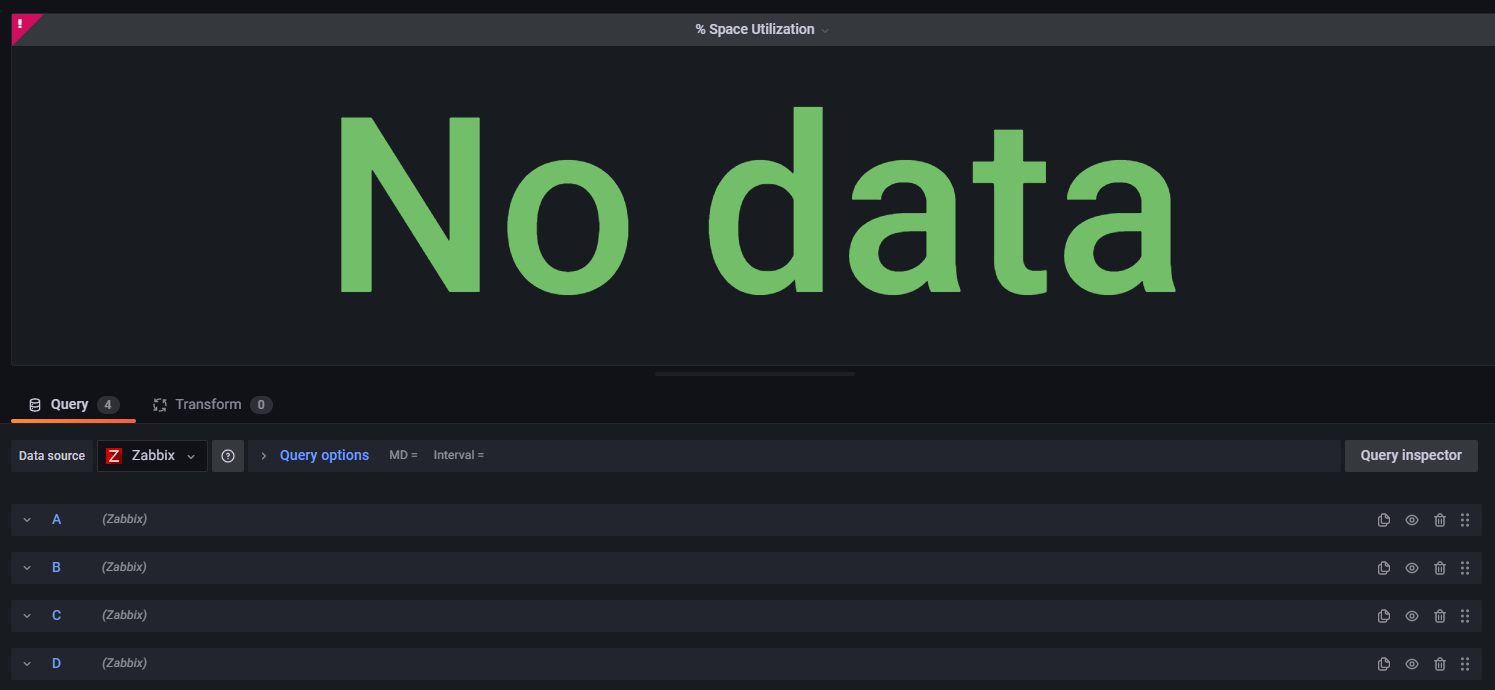Open the Query inspector
Screen dimensions: 1495x690
coord(1410,455)
